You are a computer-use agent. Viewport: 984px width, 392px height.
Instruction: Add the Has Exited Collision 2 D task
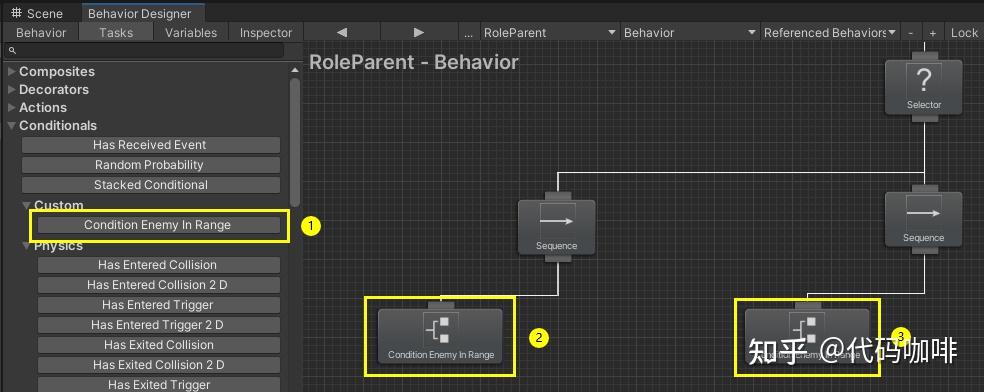click(159, 364)
